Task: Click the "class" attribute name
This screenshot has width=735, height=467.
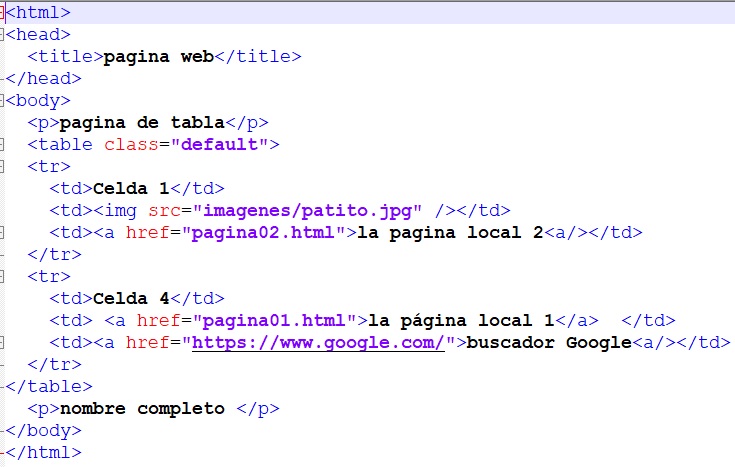Action: tap(131, 144)
